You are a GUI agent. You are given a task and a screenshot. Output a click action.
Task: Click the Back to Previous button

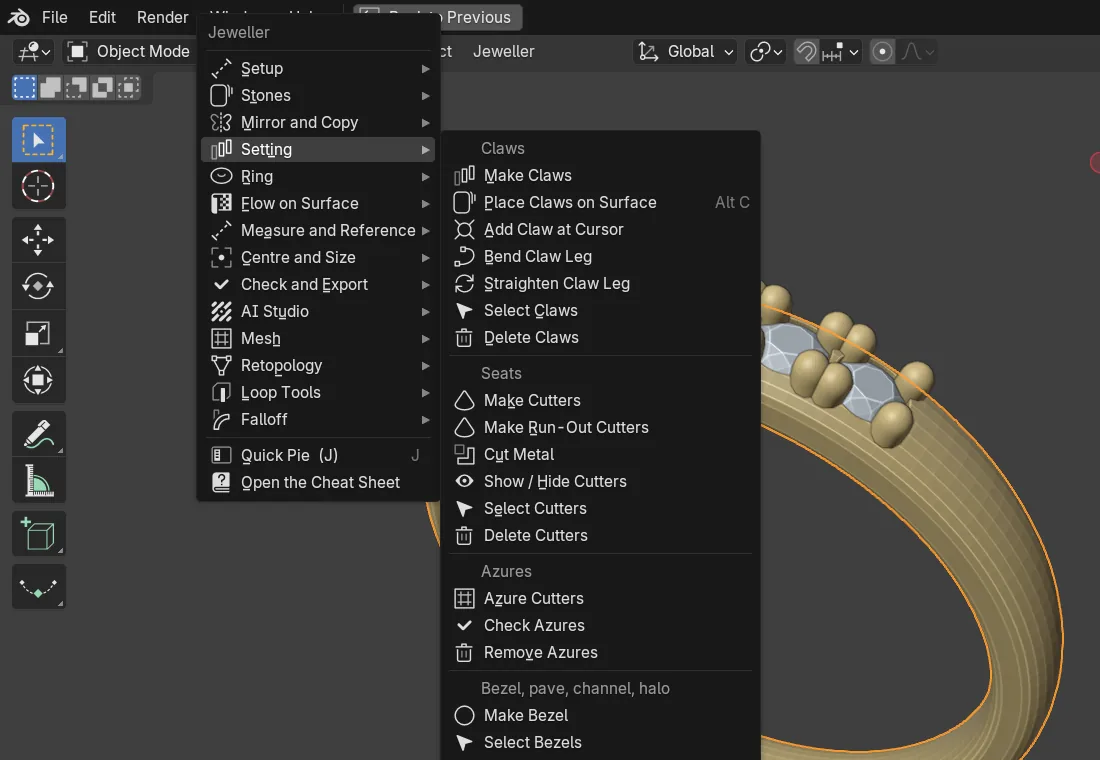[438, 17]
